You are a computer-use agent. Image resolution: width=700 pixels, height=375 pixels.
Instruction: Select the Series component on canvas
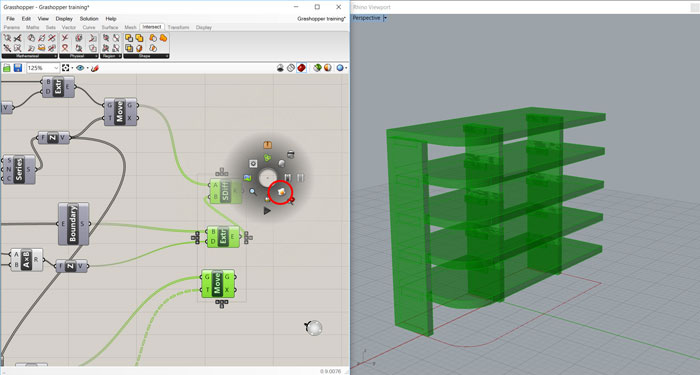pyautogui.click(x=19, y=170)
